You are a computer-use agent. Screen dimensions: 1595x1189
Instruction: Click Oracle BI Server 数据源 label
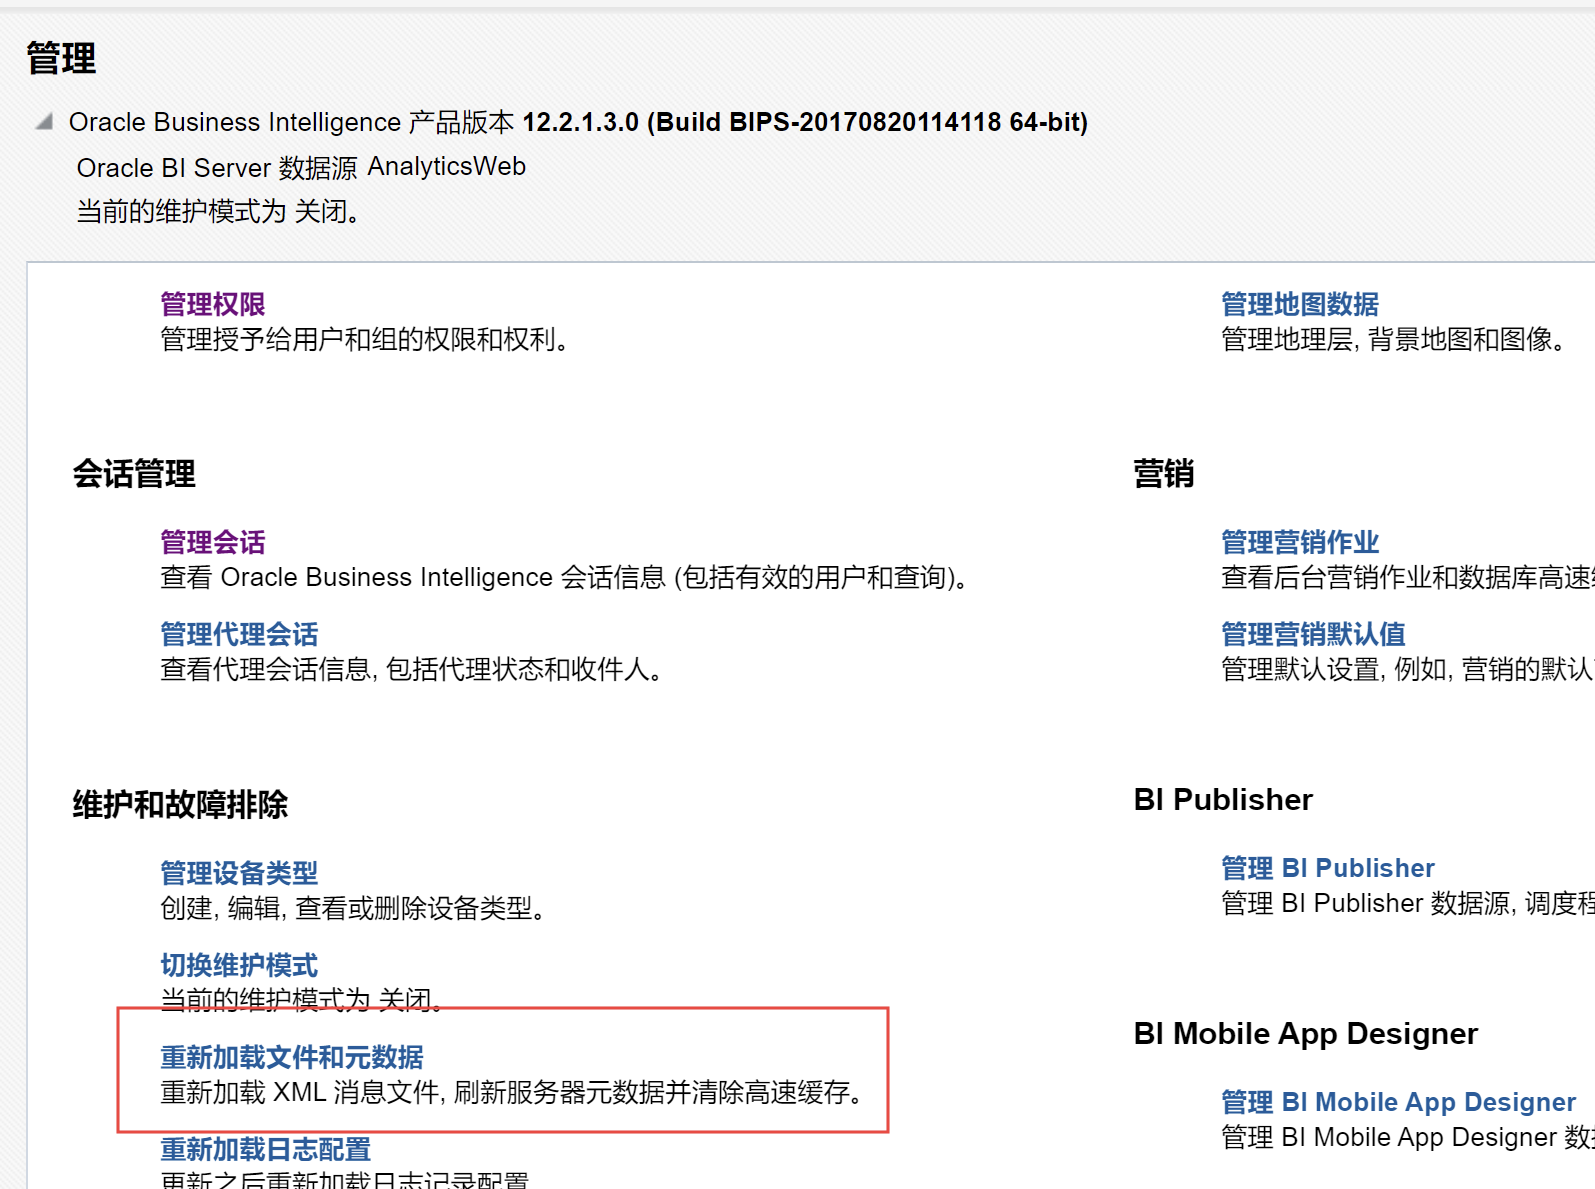point(217,168)
